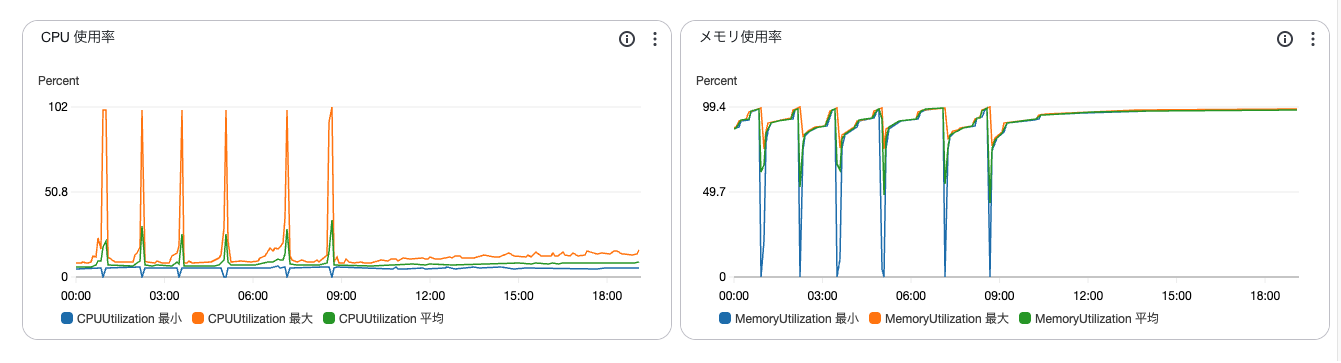The width and height of the screenshot is (1341, 363).
Task: Click 18:00 x-axis label on CPU chart
Action: [x=607, y=296]
